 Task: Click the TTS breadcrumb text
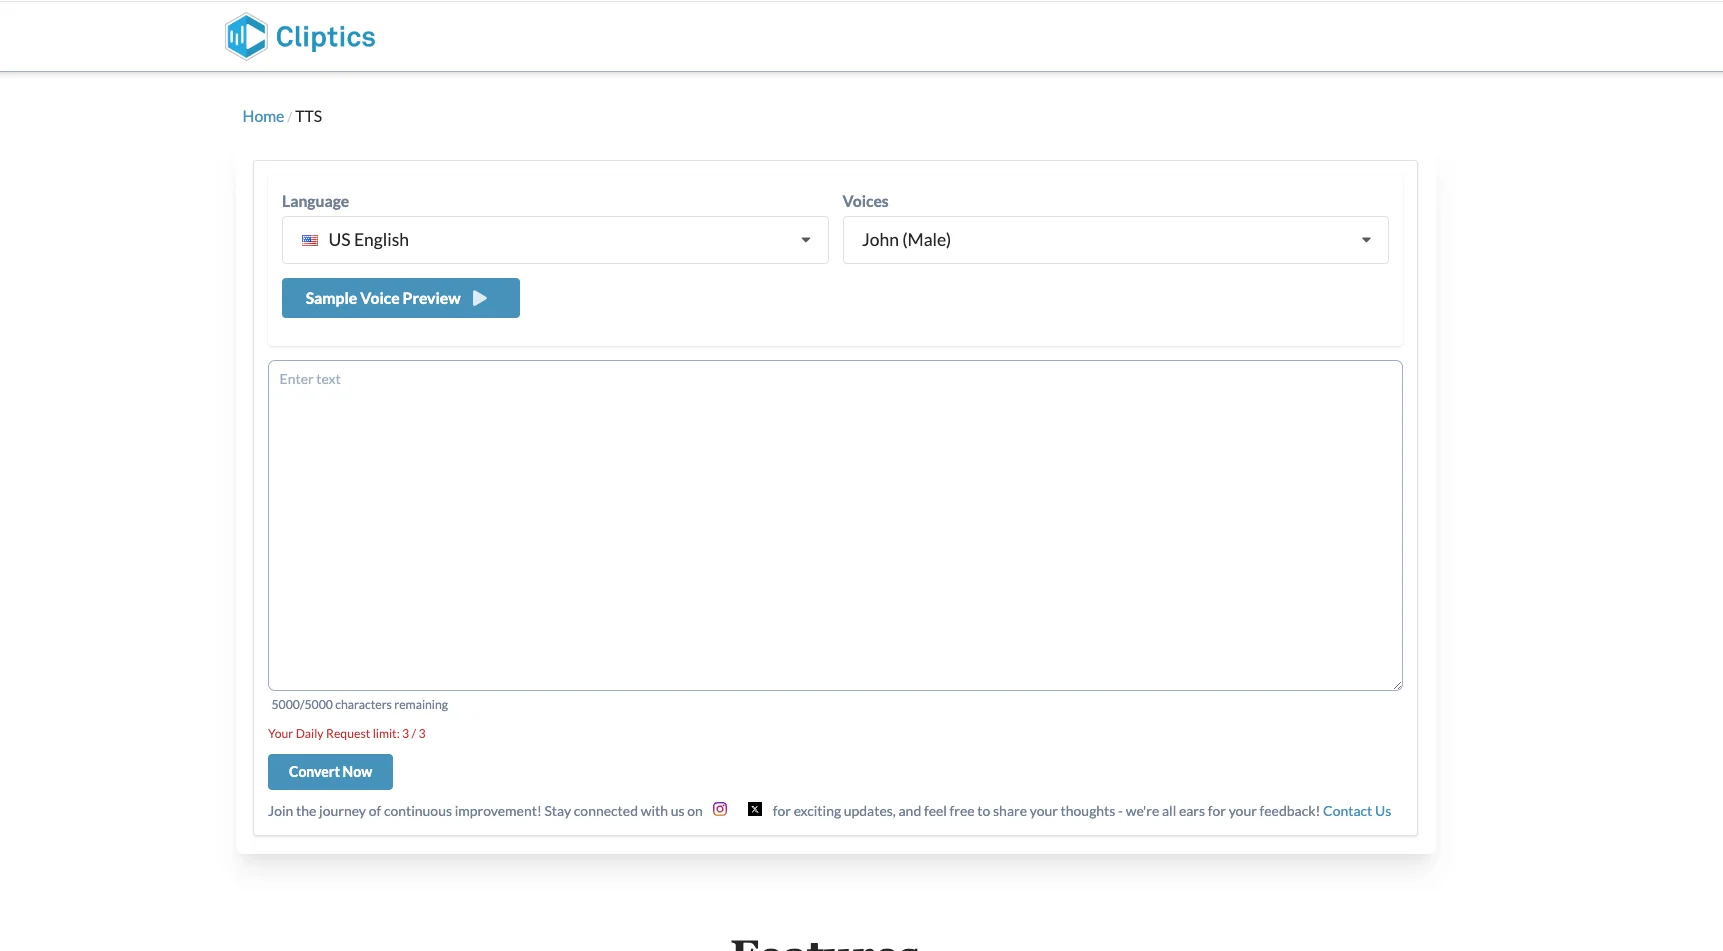coord(309,116)
